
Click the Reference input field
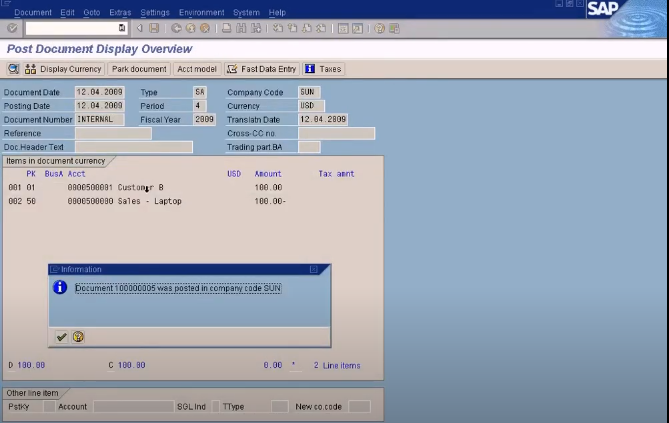(x=113, y=133)
